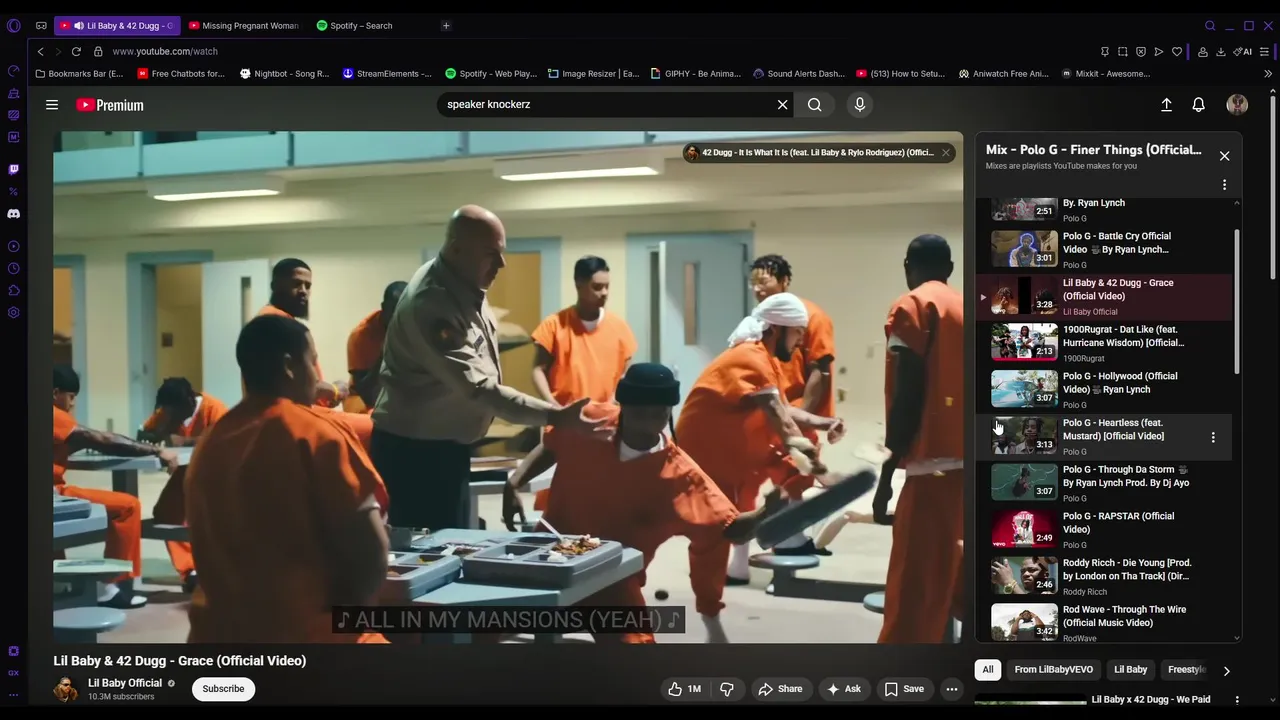The height and width of the screenshot is (720, 1280).
Task: Subscribe to Lil Baby Official
Action: click(223, 689)
